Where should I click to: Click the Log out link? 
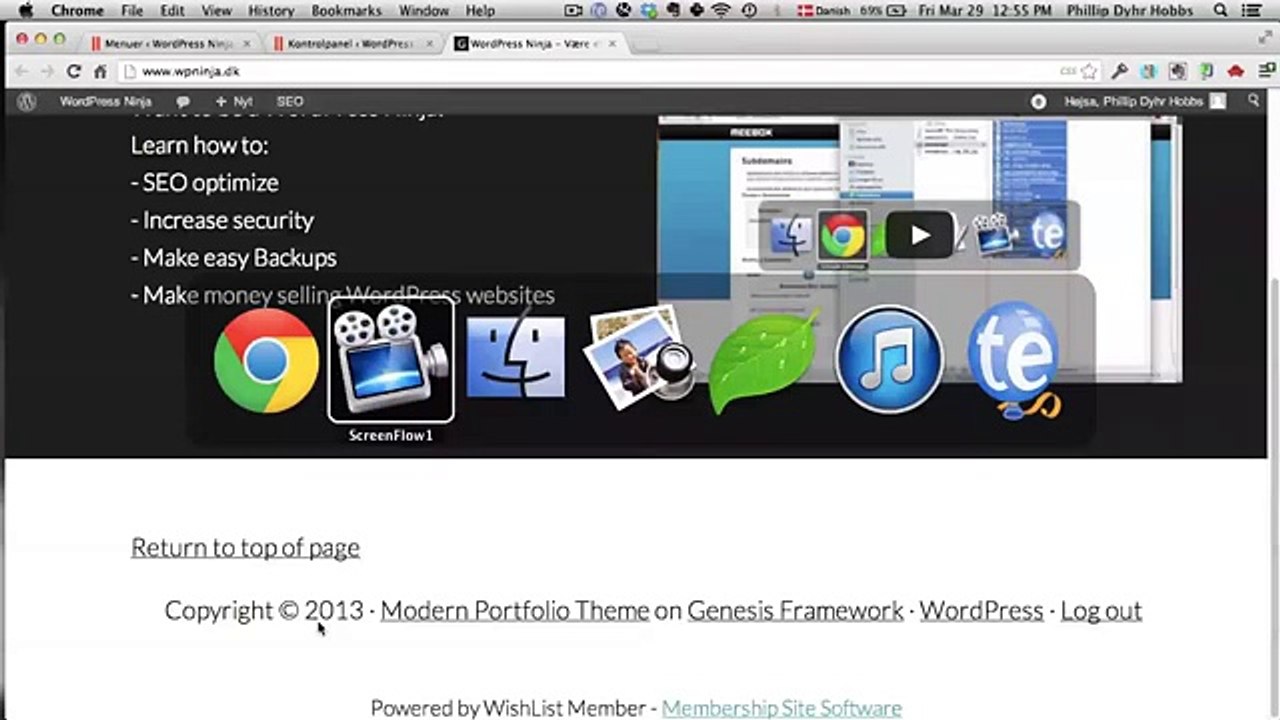coord(1101,610)
